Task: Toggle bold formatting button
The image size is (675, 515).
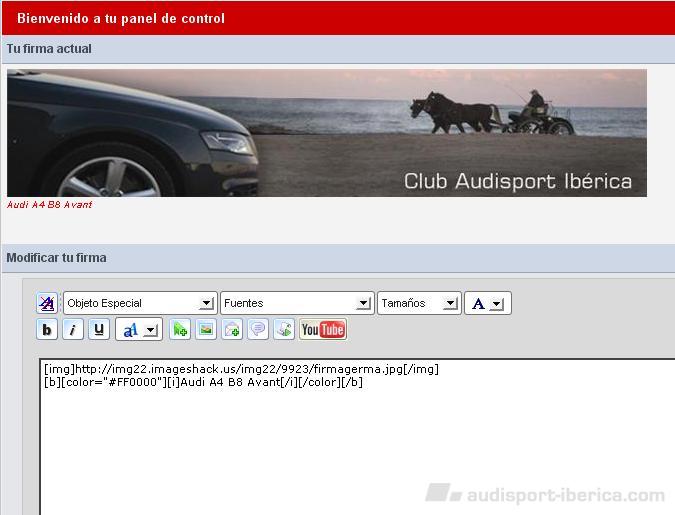Action: click(x=47, y=330)
